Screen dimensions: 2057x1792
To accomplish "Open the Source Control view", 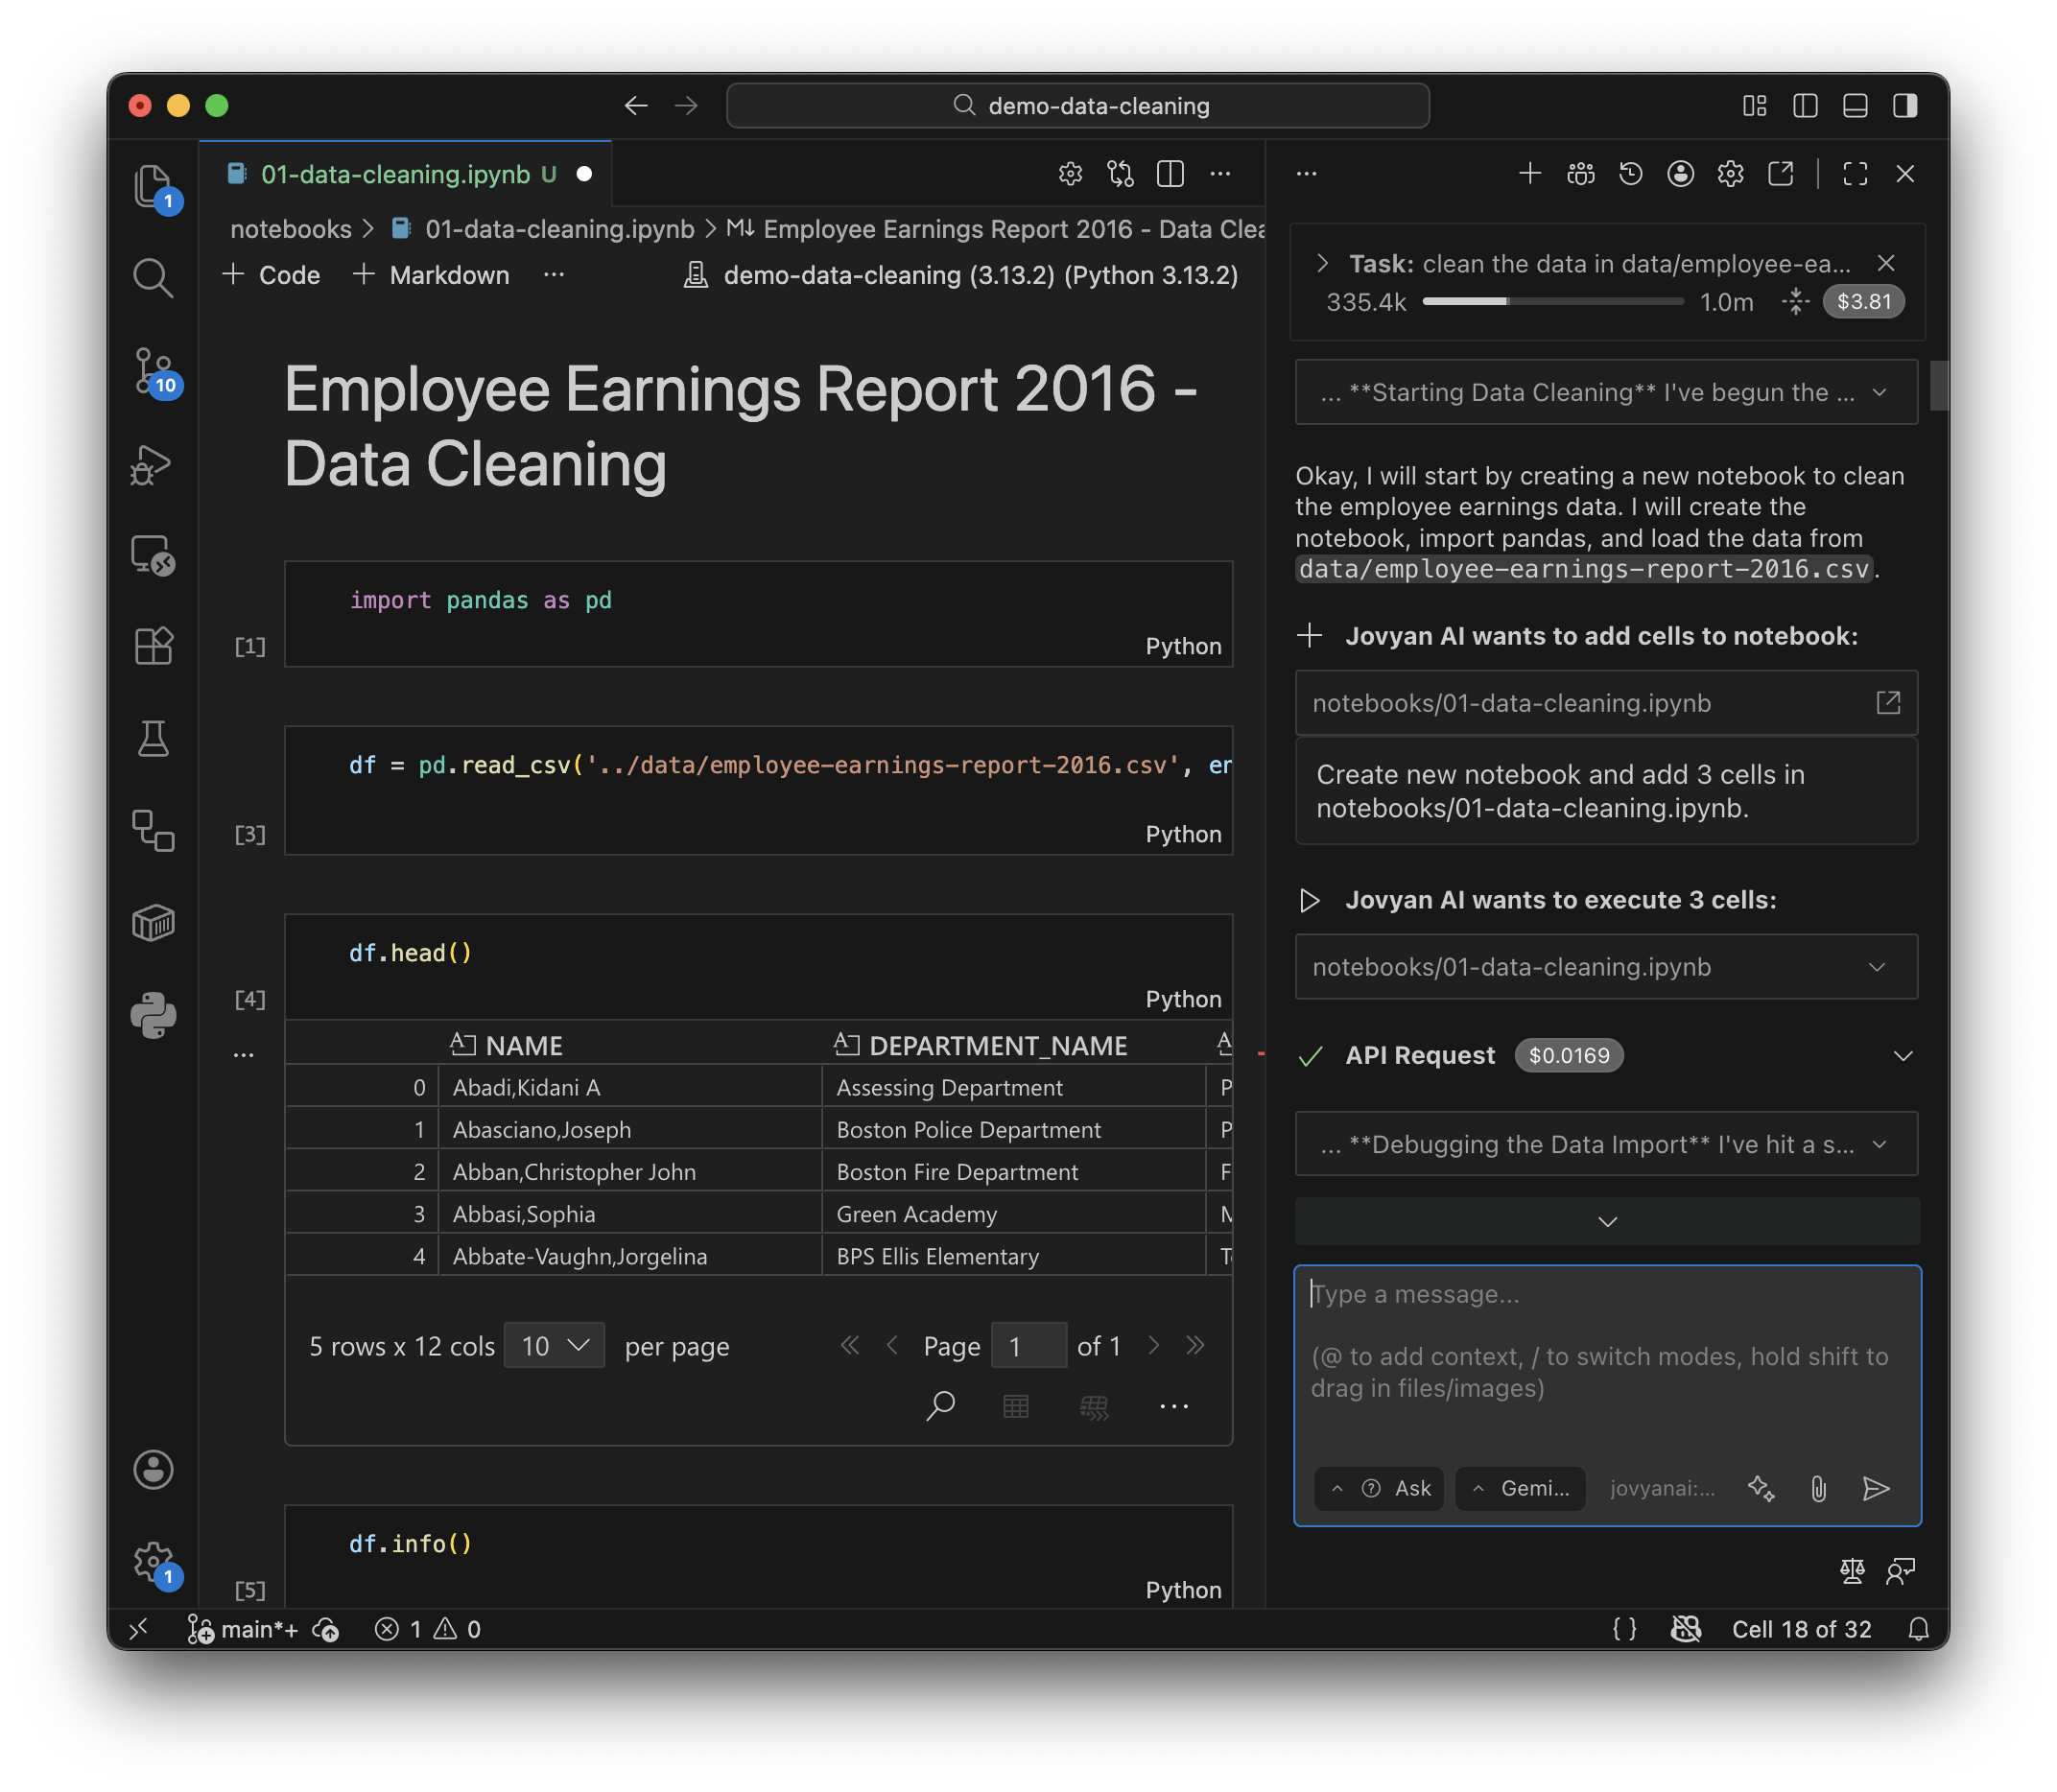I will tap(153, 372).
